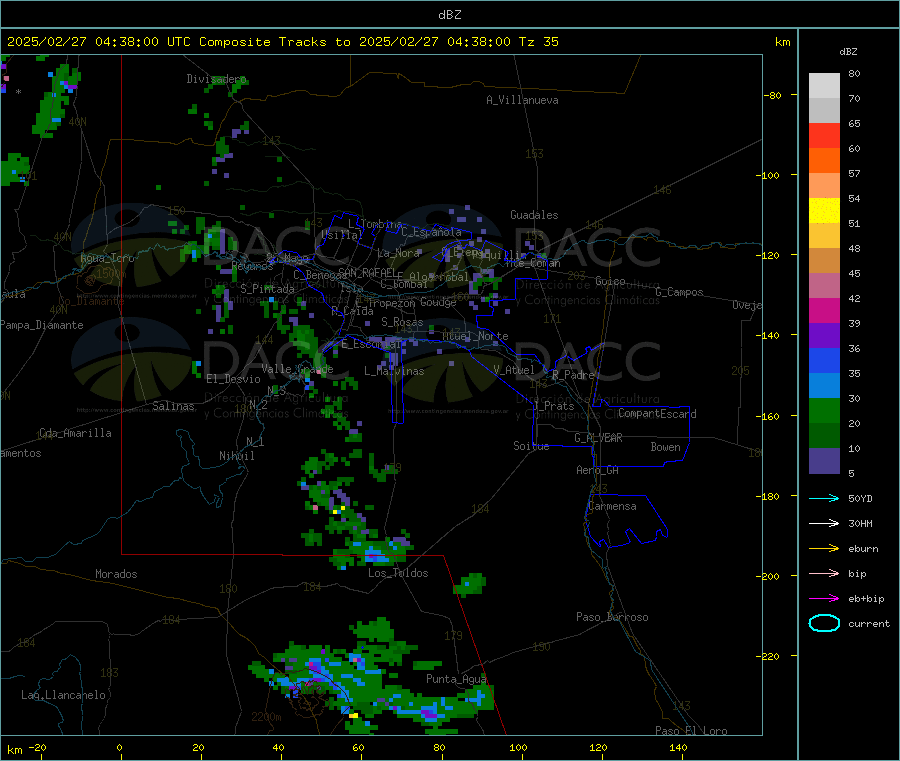Click the 'Los_Toldos' map label

click(398, 573)
